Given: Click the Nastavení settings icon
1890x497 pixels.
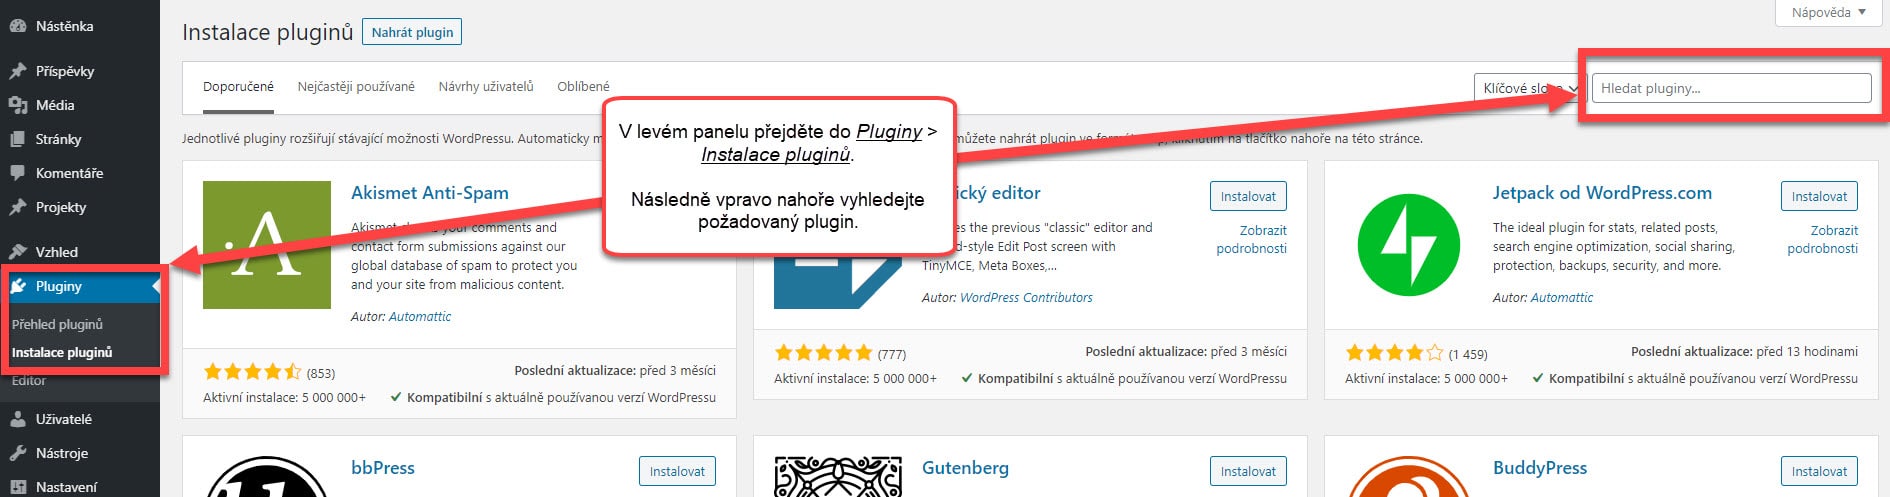Looking at the screenshot, I should pyautogui.click(x=17, y=487).
